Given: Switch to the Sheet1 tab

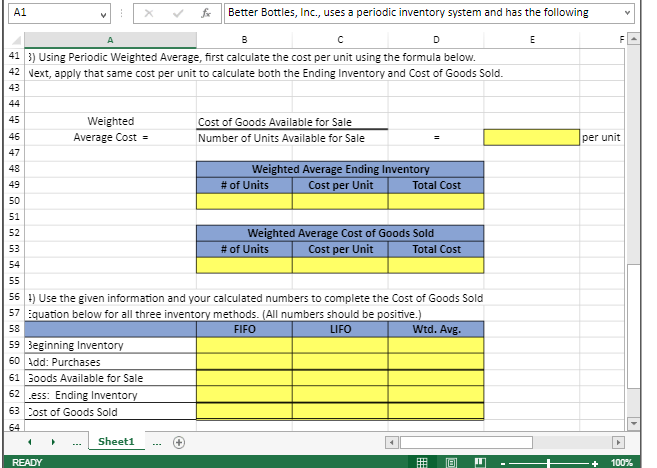Looking at the screenshot, I should (x=116, y=442).
